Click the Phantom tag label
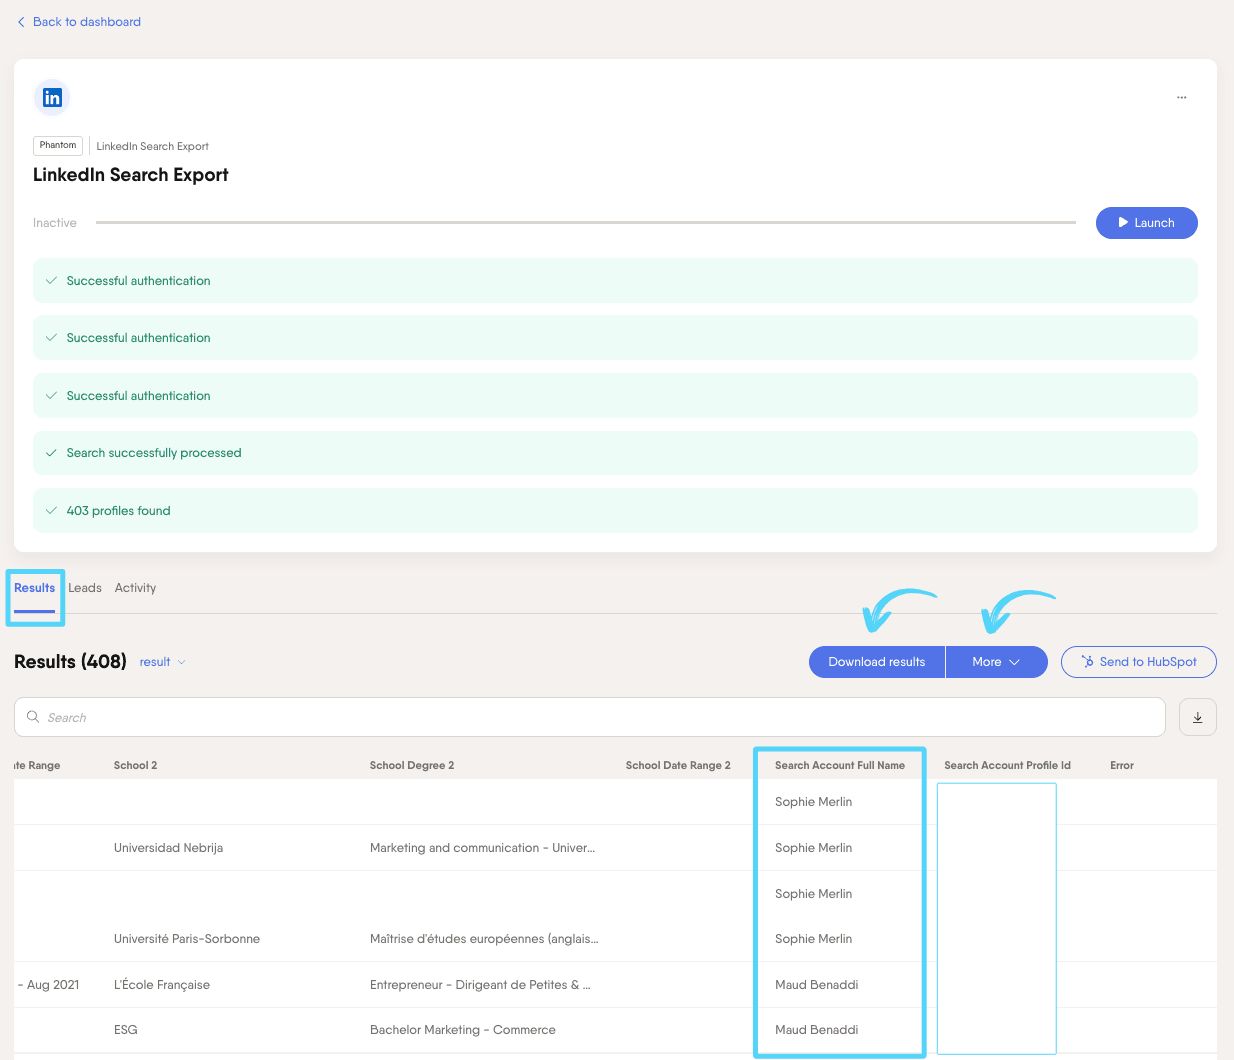This screenshot has height=1060, width=1234. pos(58,146)
